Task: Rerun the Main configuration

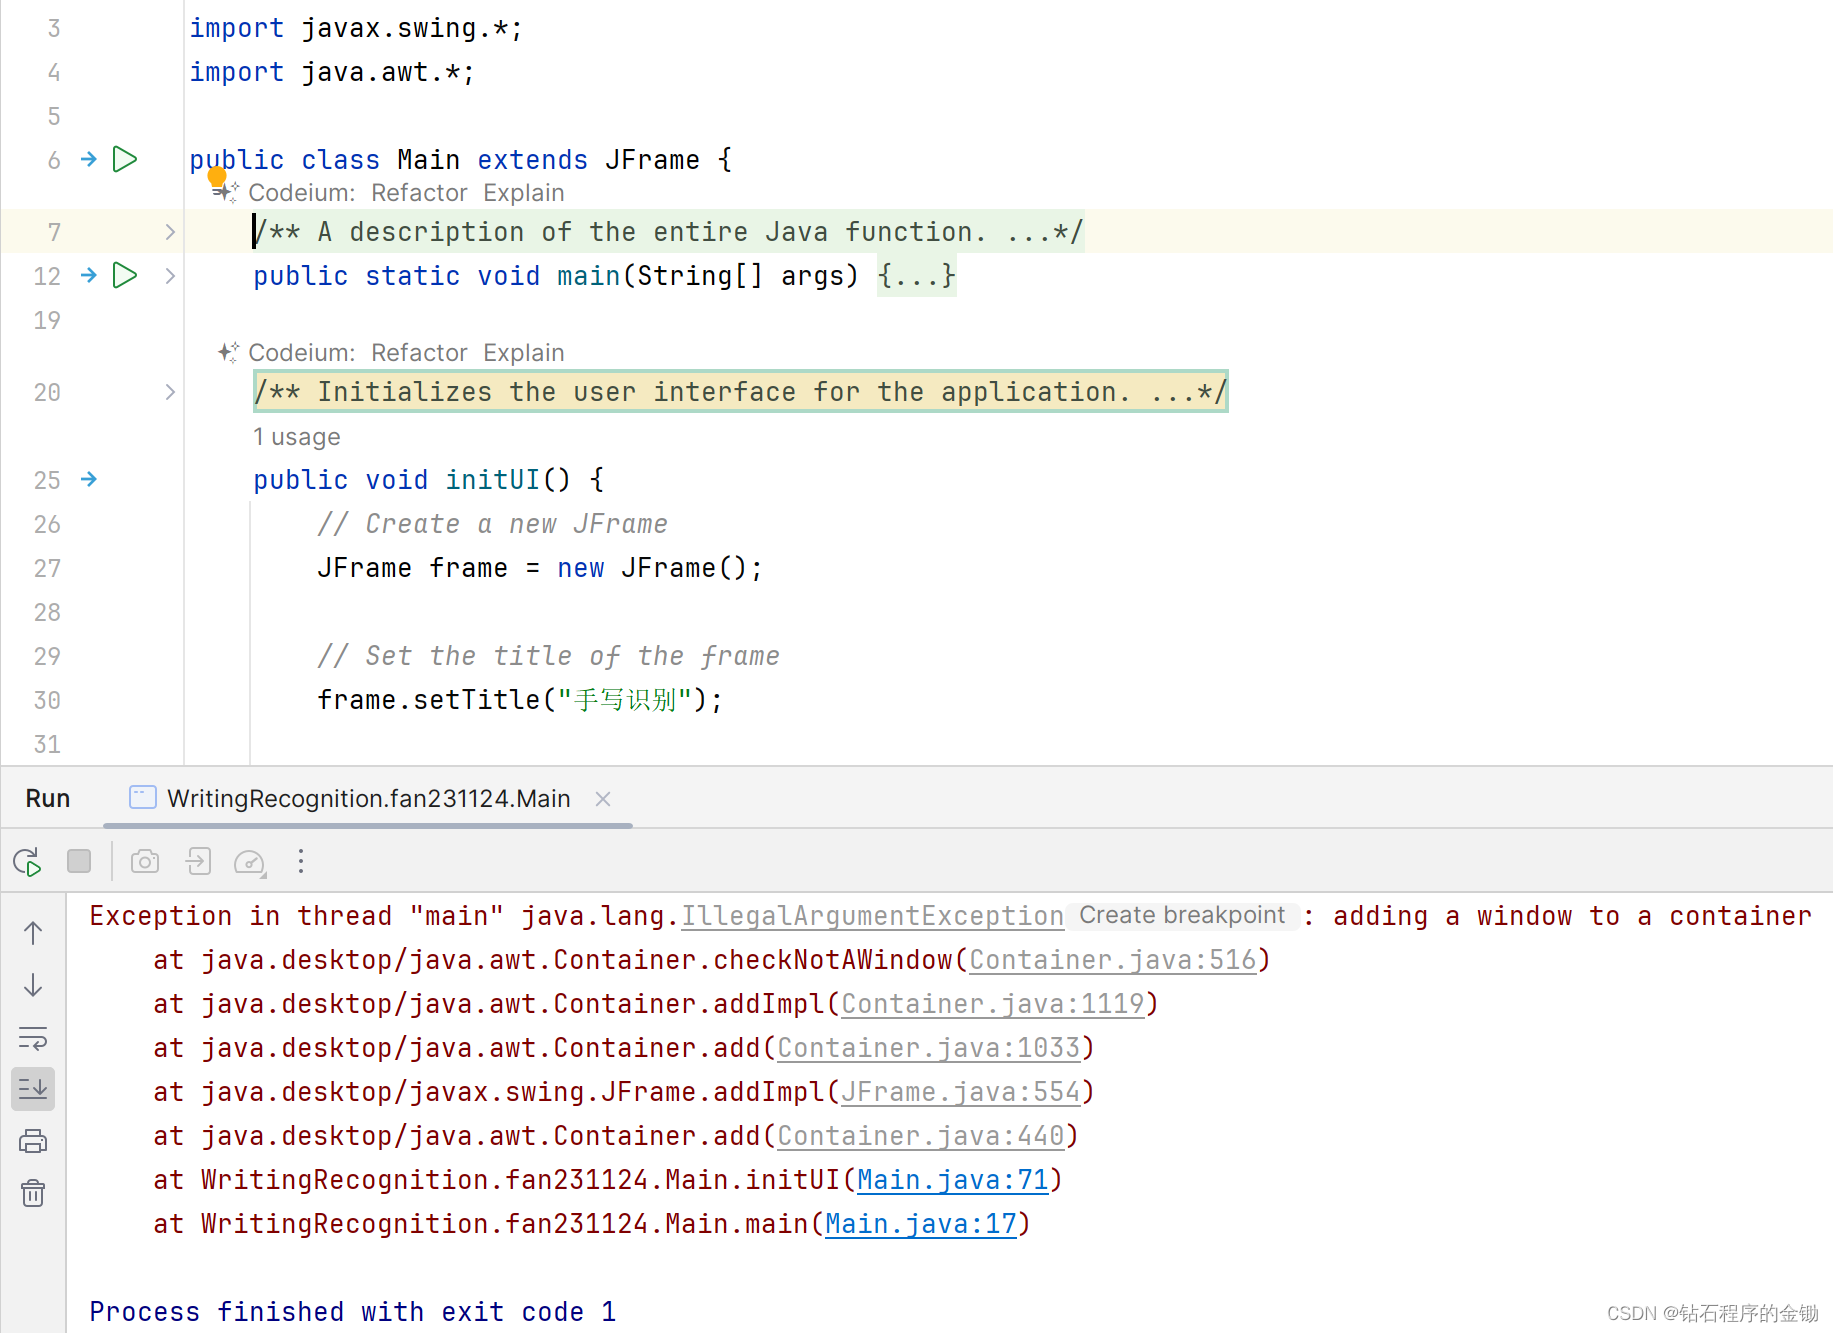Action: [27, 861]
